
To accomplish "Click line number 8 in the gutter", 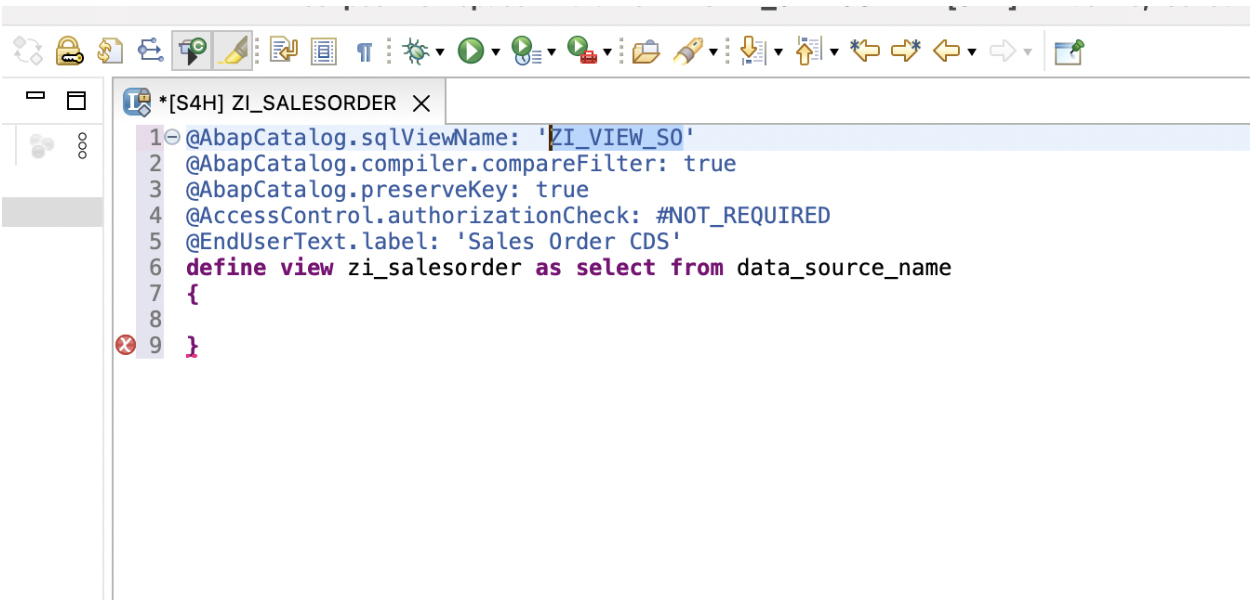I will coord(155,319).
